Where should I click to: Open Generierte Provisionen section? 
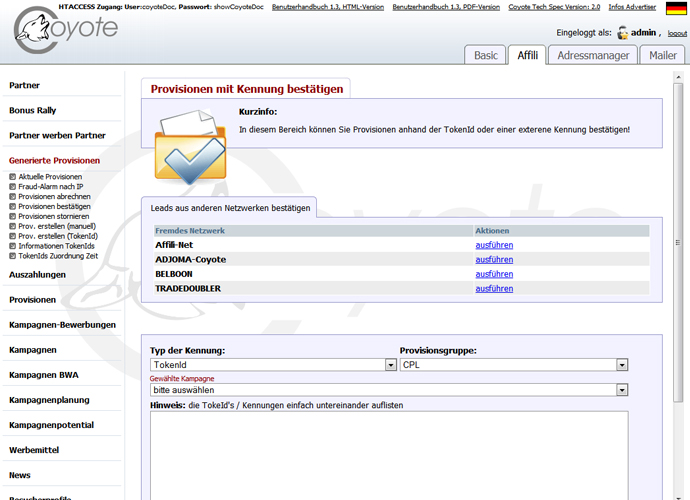[x=55, y=161]
